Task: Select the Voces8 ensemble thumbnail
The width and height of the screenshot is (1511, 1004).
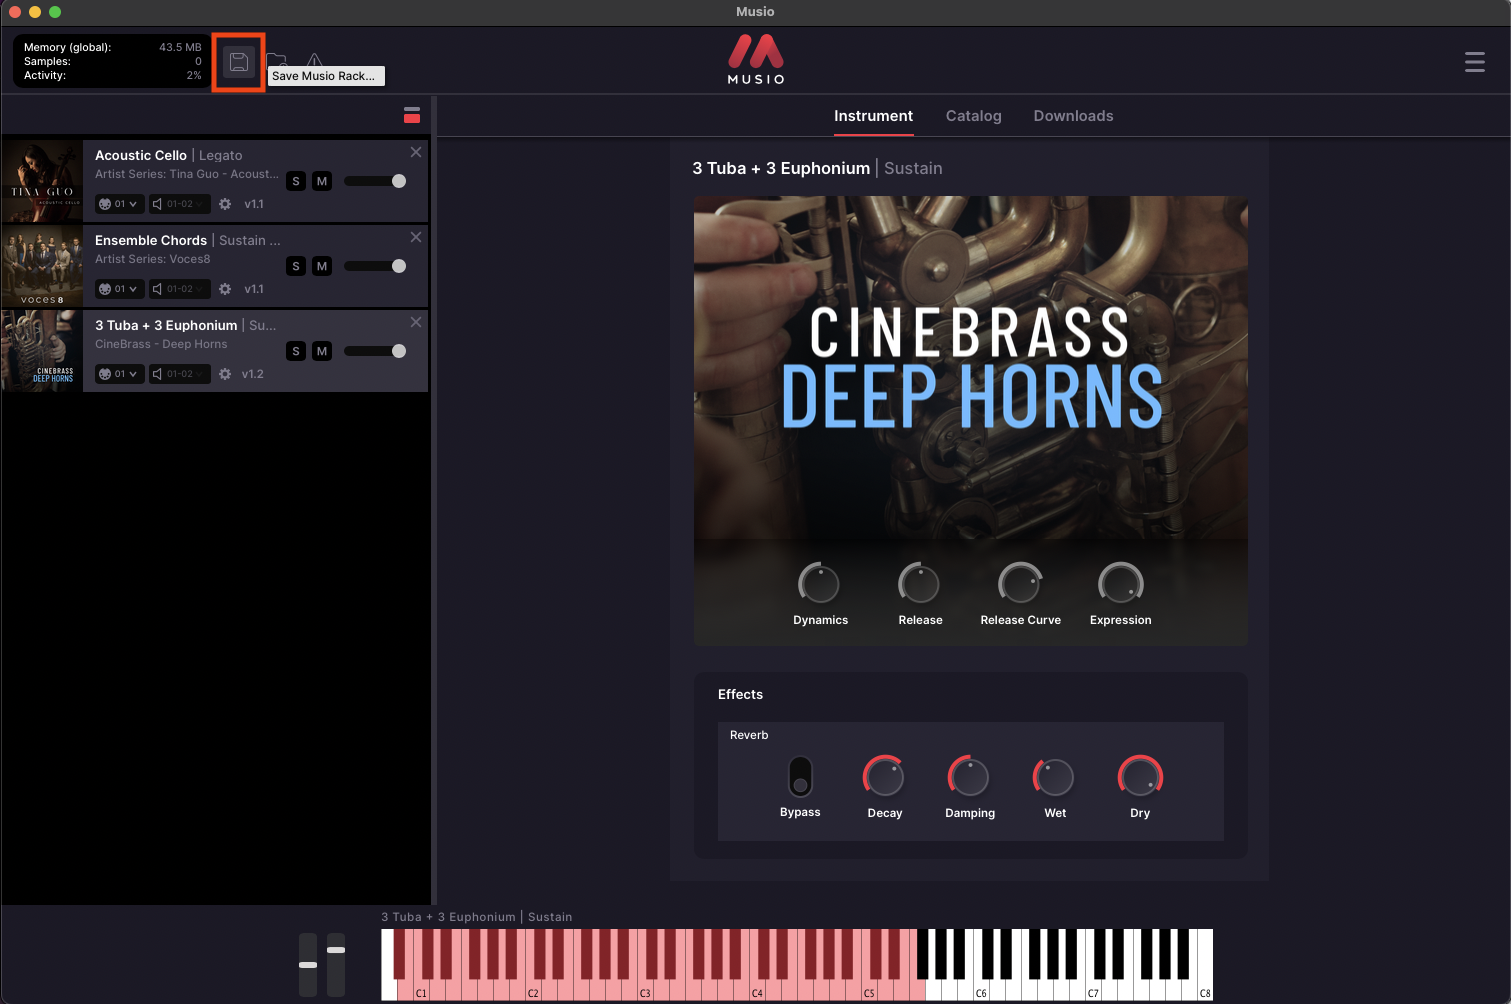Action: pos(42,266)
